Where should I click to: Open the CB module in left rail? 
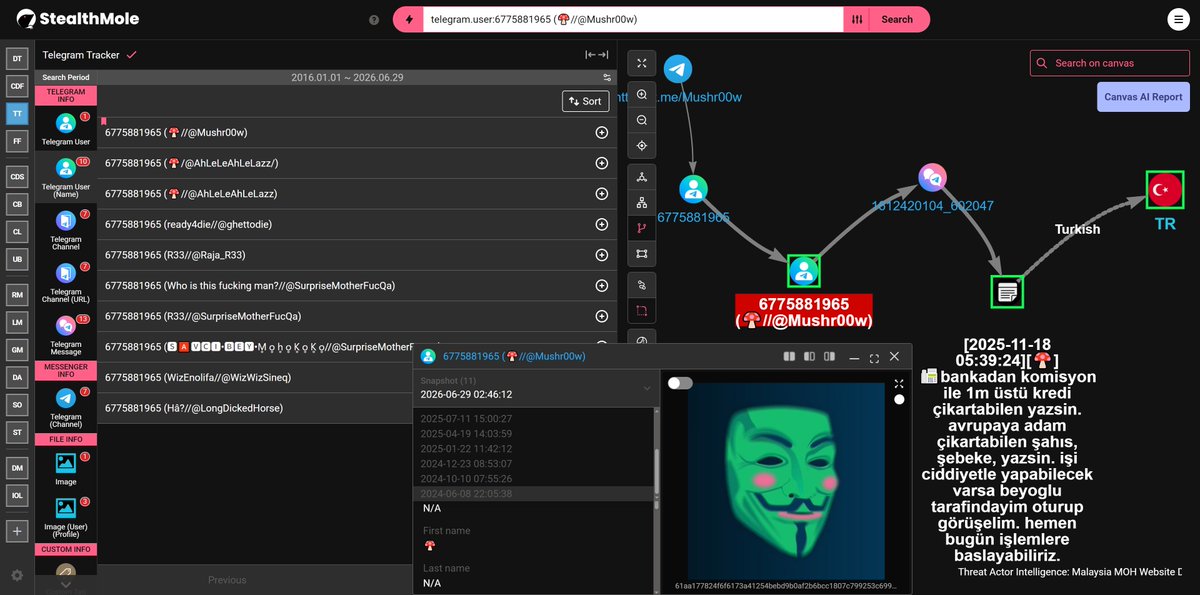tap(16, 204)
